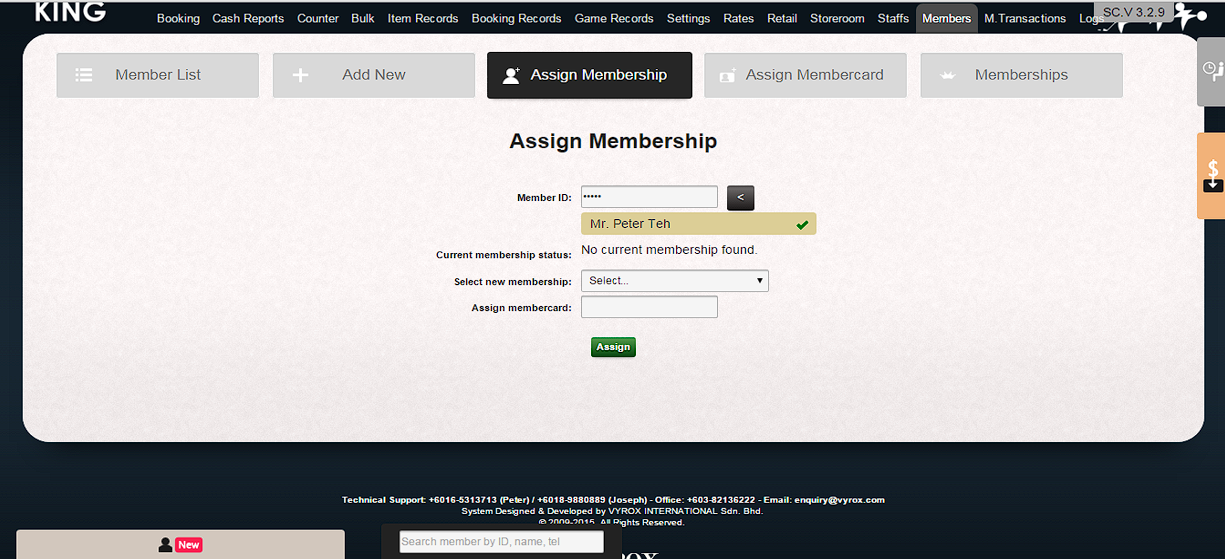Viewport: 1225px width, 559px height.
Task: Open the Storeroom menu
Action: 837,18
